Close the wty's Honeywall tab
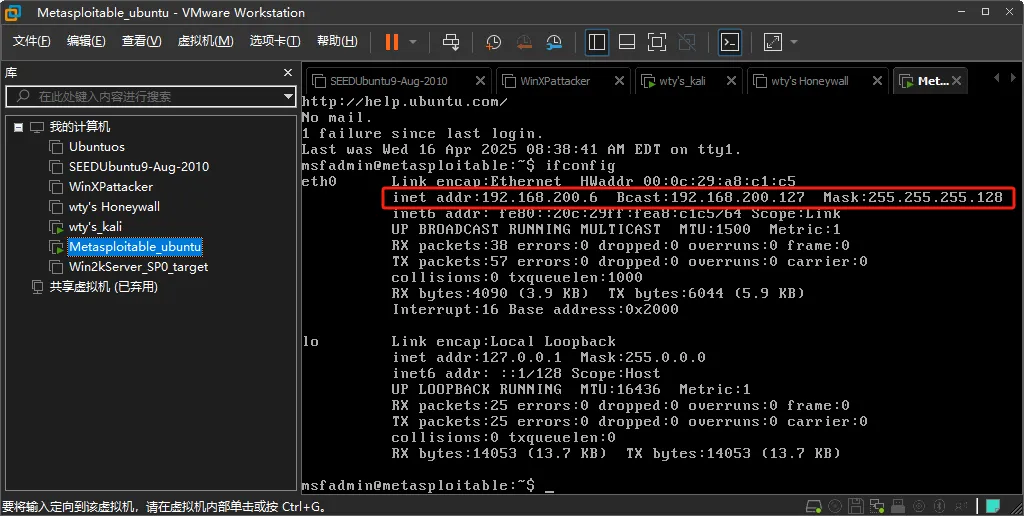This screenshot has height=516, width=1024. 877,80
